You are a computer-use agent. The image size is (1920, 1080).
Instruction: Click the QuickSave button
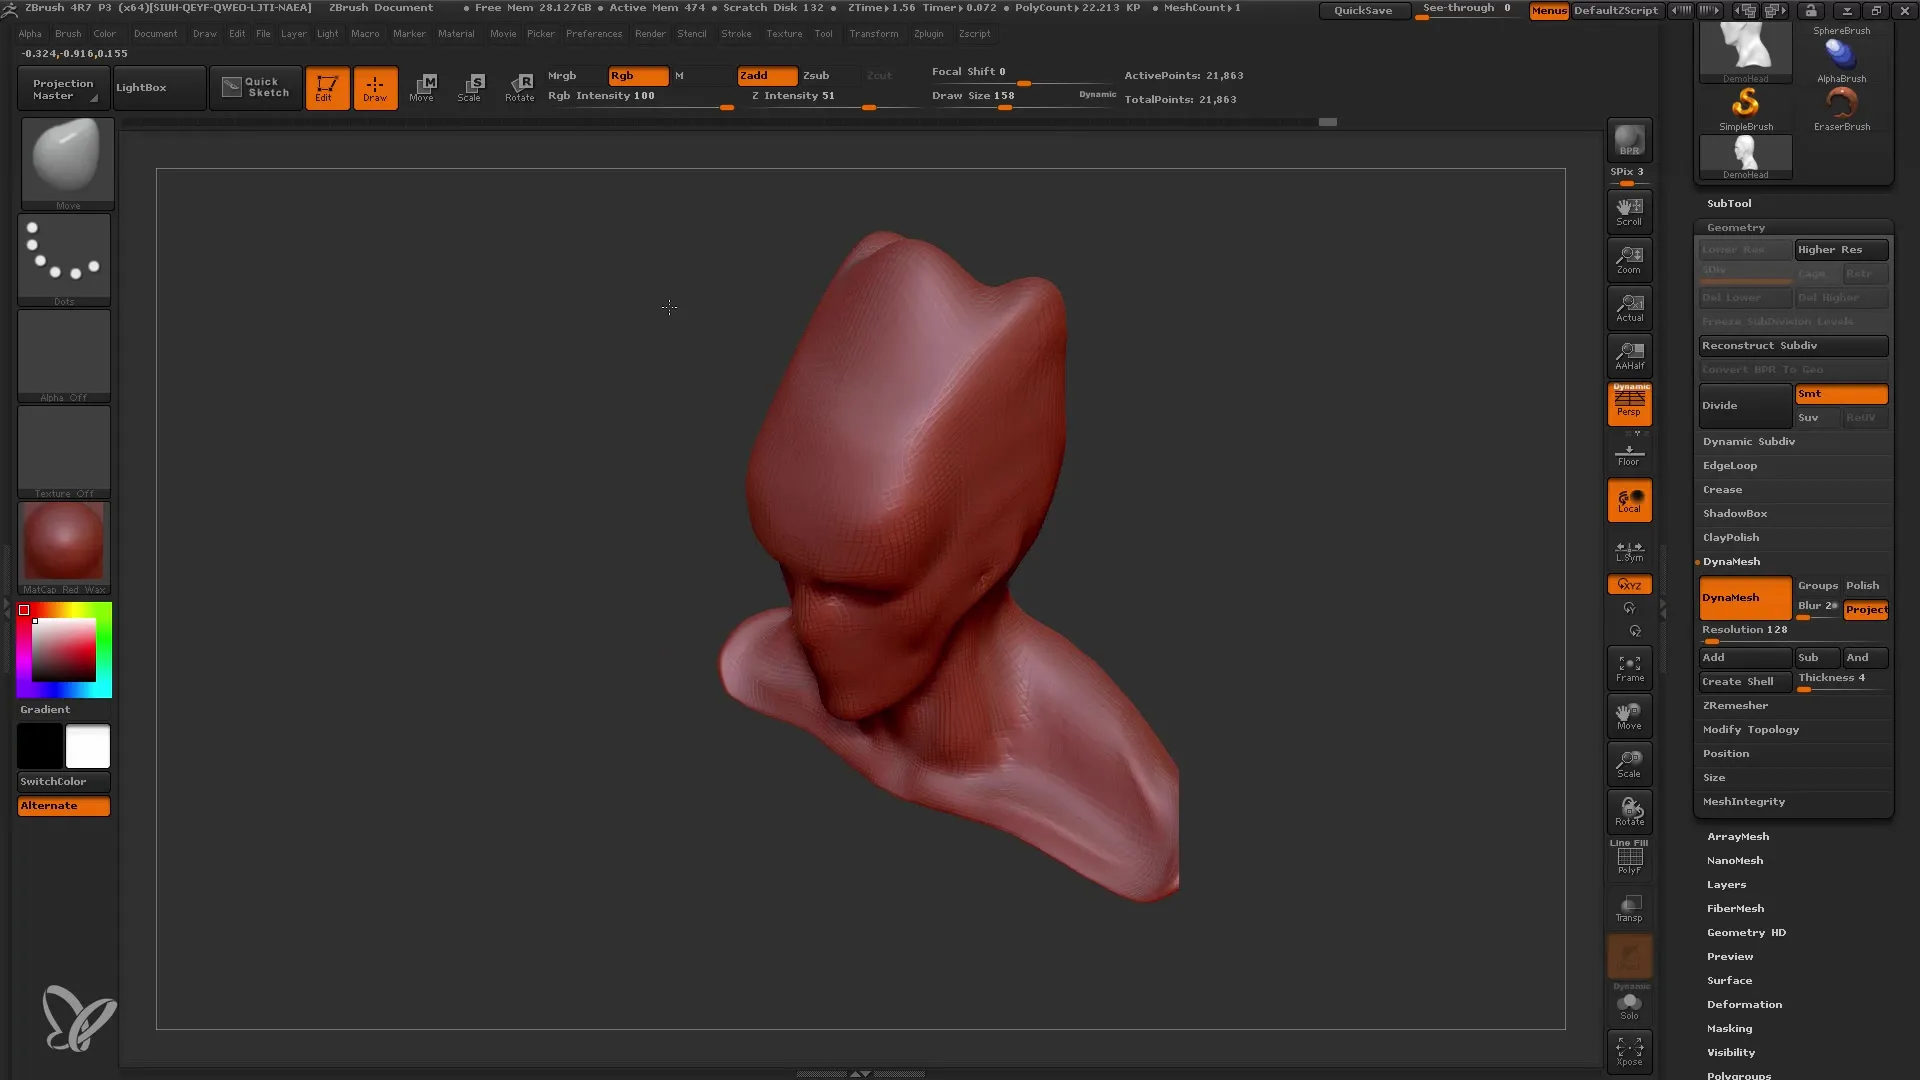coord(1363,11)
